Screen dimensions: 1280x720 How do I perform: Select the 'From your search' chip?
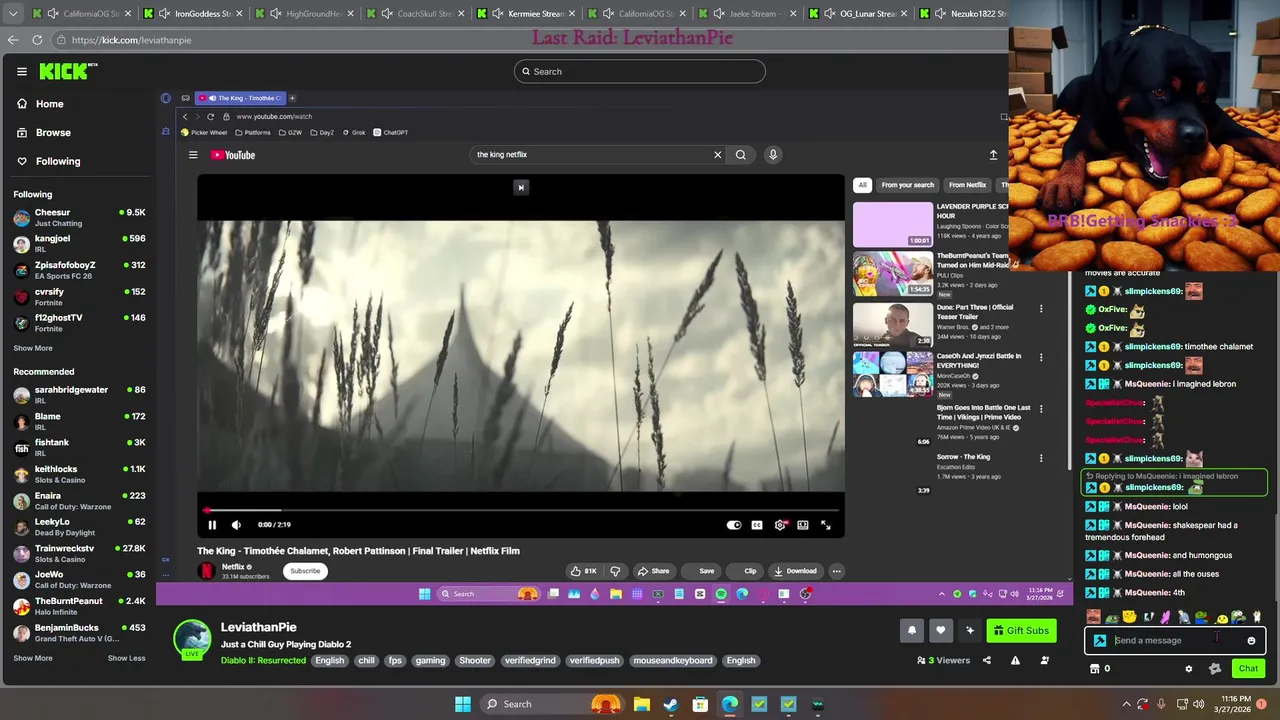tap(908, 185)
